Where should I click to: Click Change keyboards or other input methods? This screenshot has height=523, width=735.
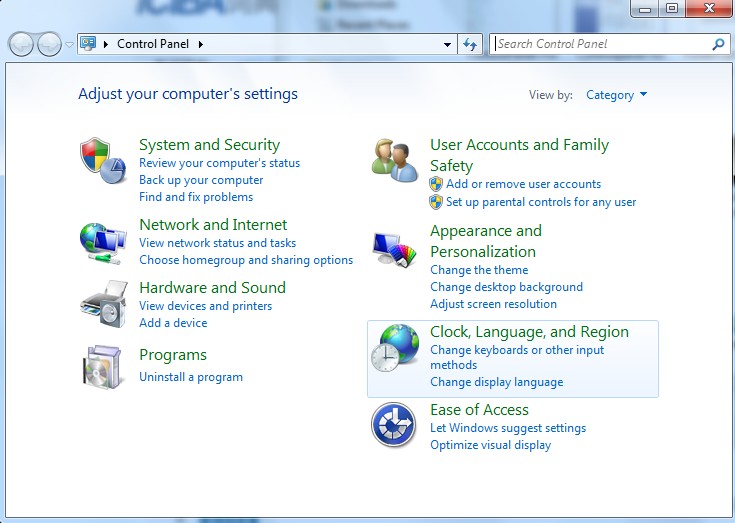click(517, 357)
